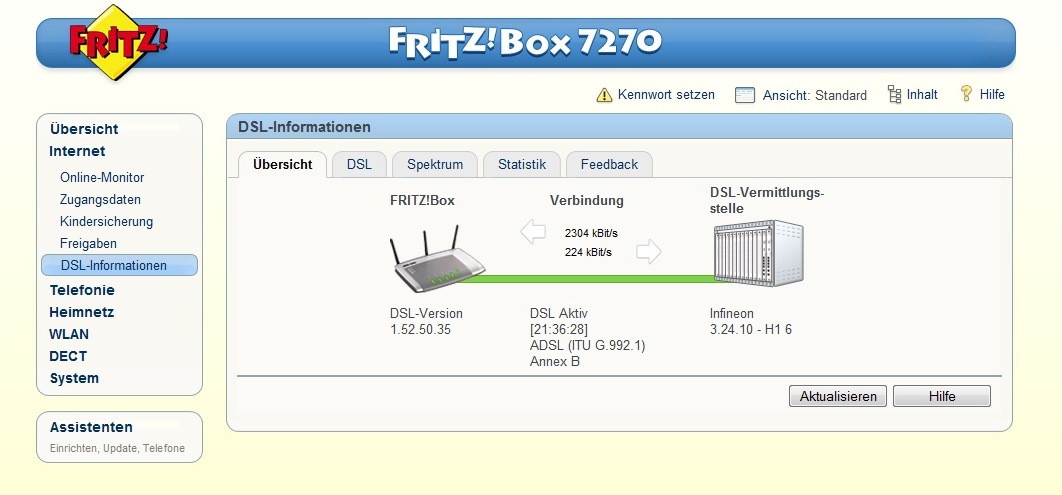Open Übersicht in the sidebar menu

pyautogui.click(x=84, y=129)
